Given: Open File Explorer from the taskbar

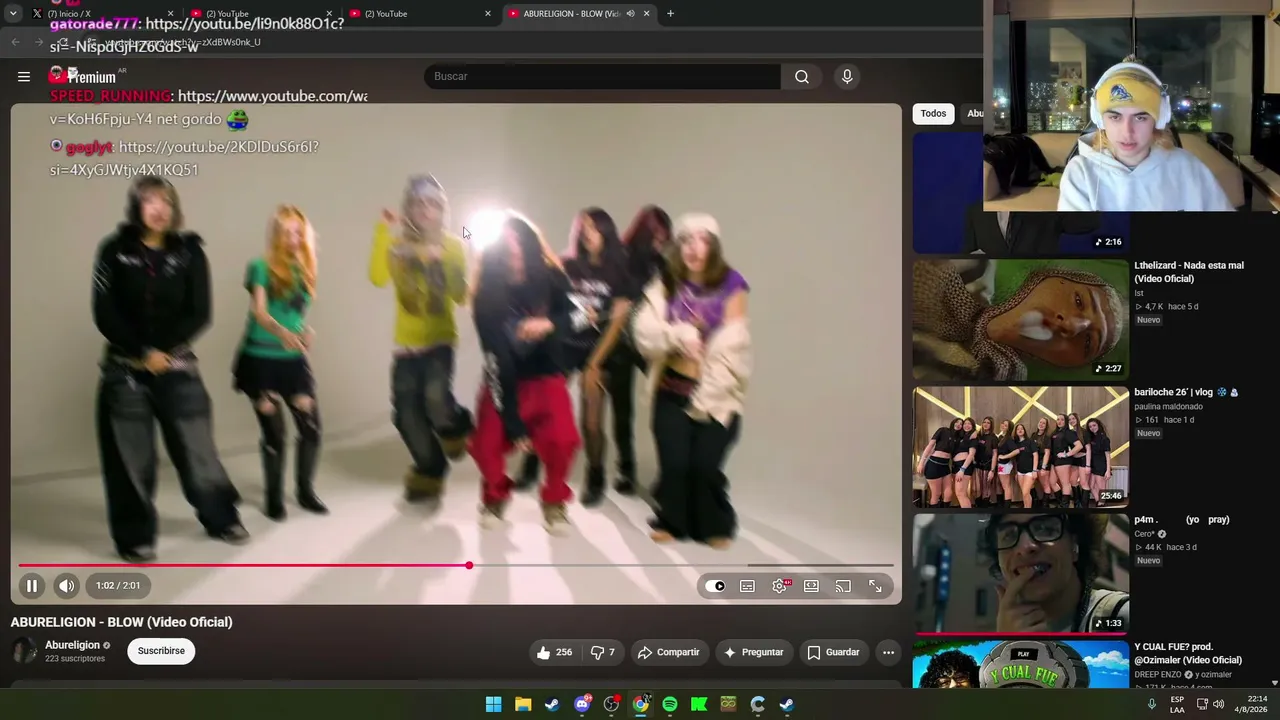Looking at the screenshot, I should (x=523, y=704).
